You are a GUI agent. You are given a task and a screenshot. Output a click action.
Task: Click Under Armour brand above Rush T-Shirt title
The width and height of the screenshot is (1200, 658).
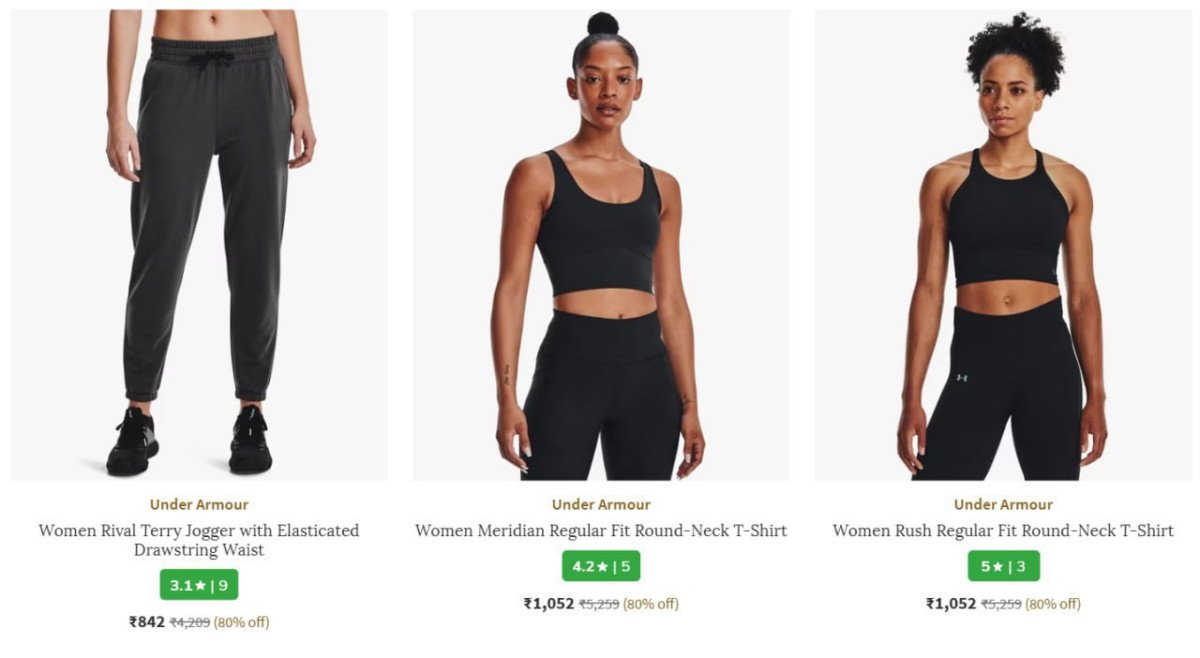[x=1003, y=505]
